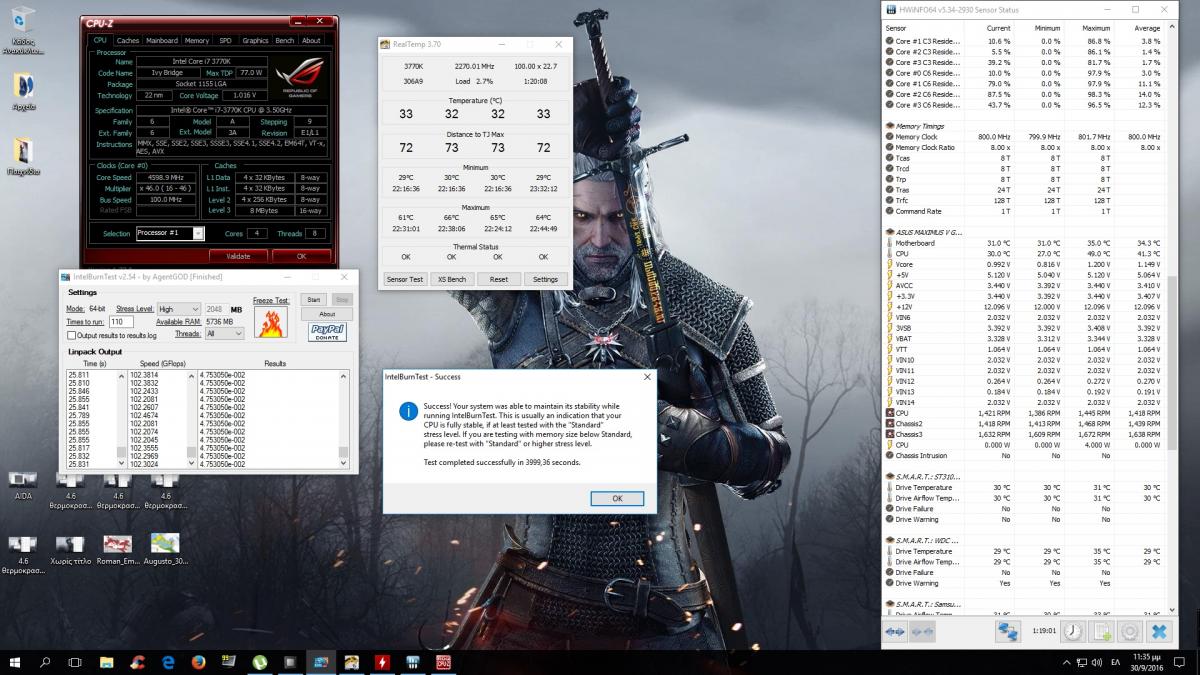
Task: Click HWiNFO expand columns arrows icon
Action: point(896,631)
